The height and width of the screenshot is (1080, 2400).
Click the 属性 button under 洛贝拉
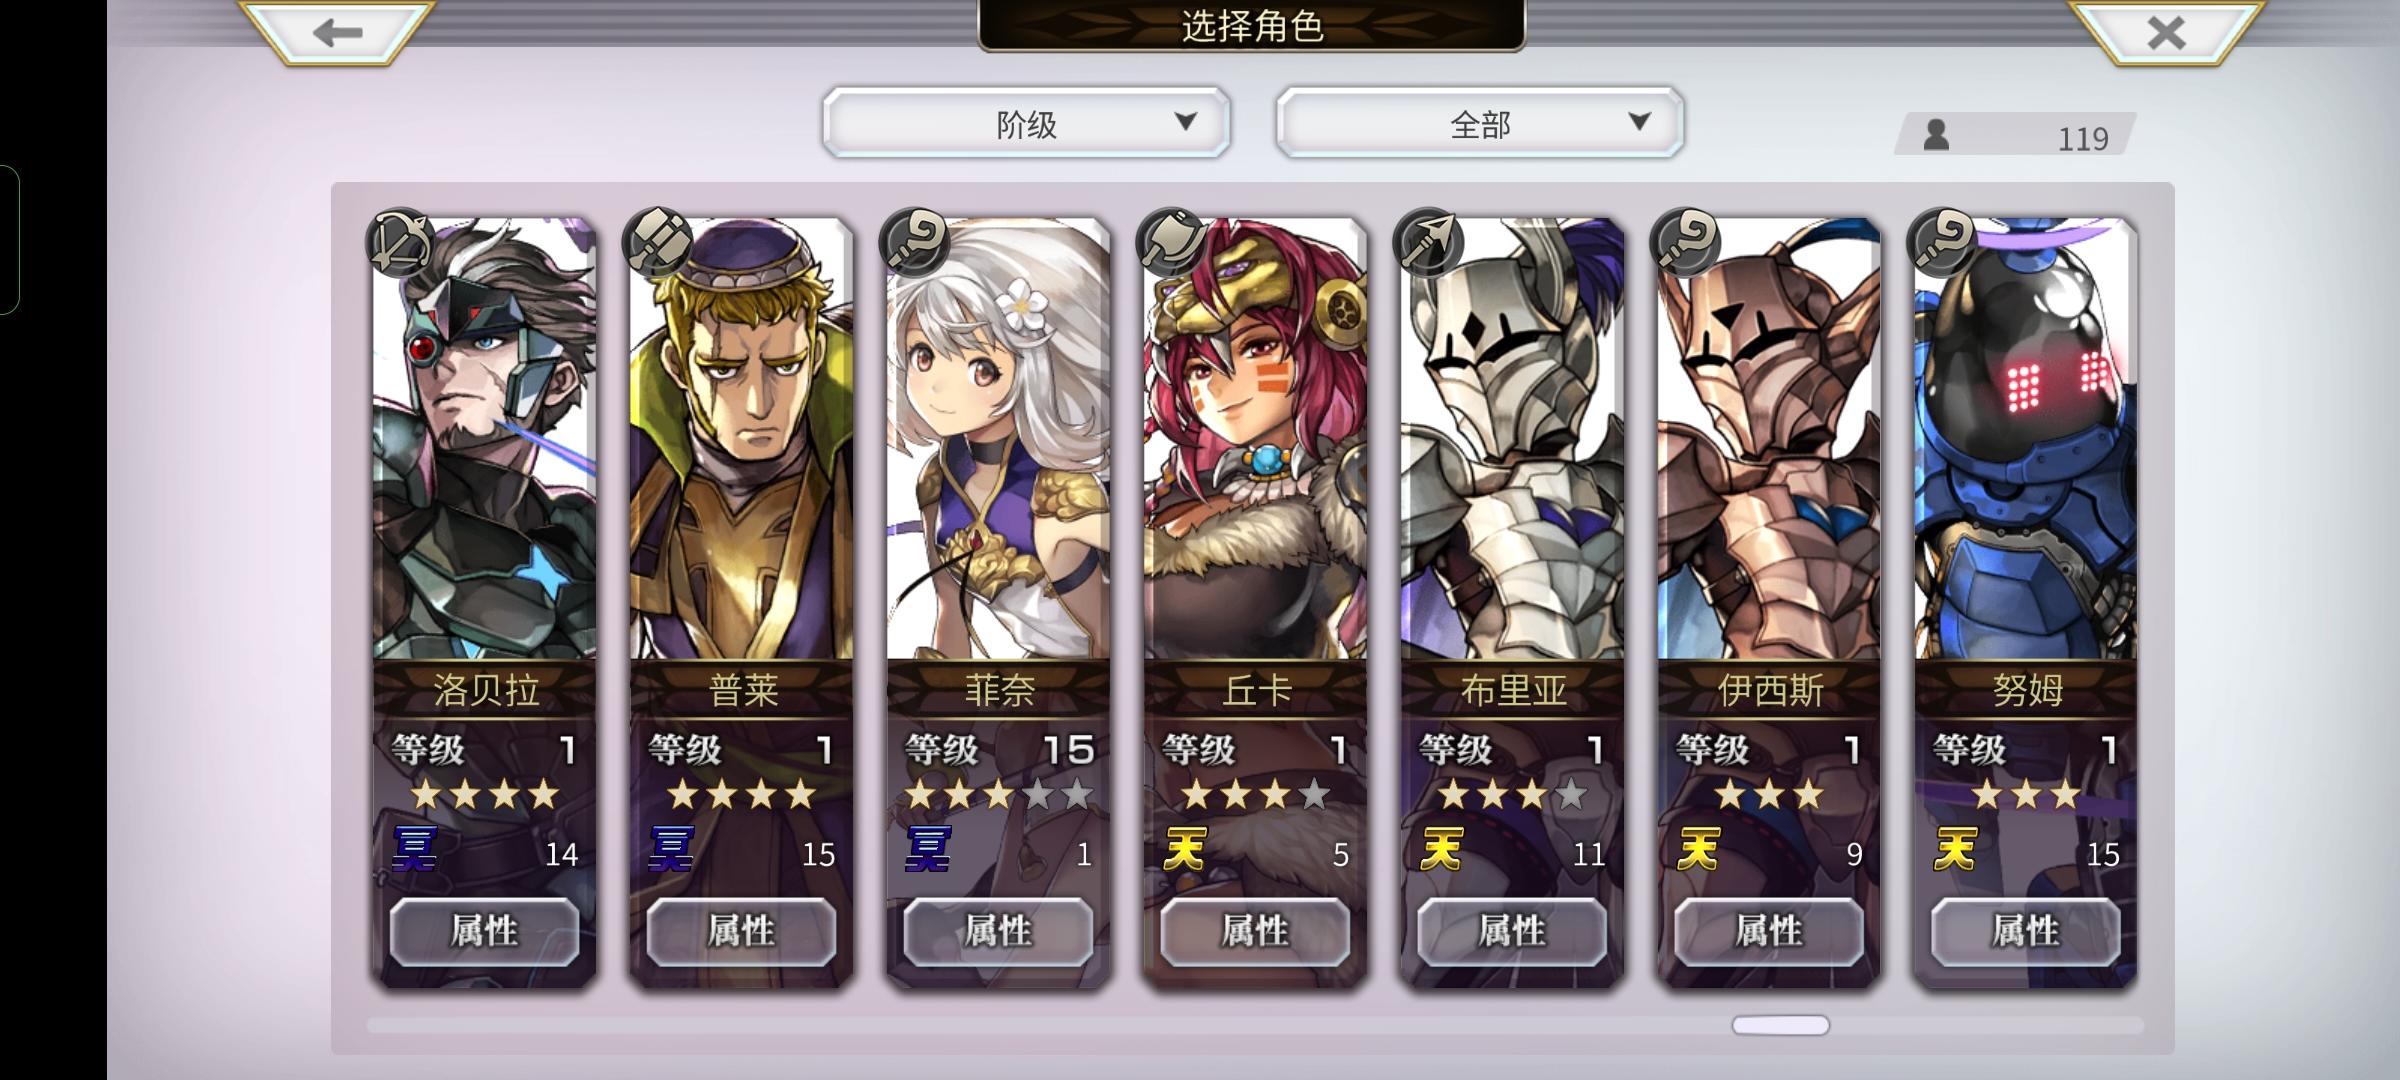tap(484, 932)
